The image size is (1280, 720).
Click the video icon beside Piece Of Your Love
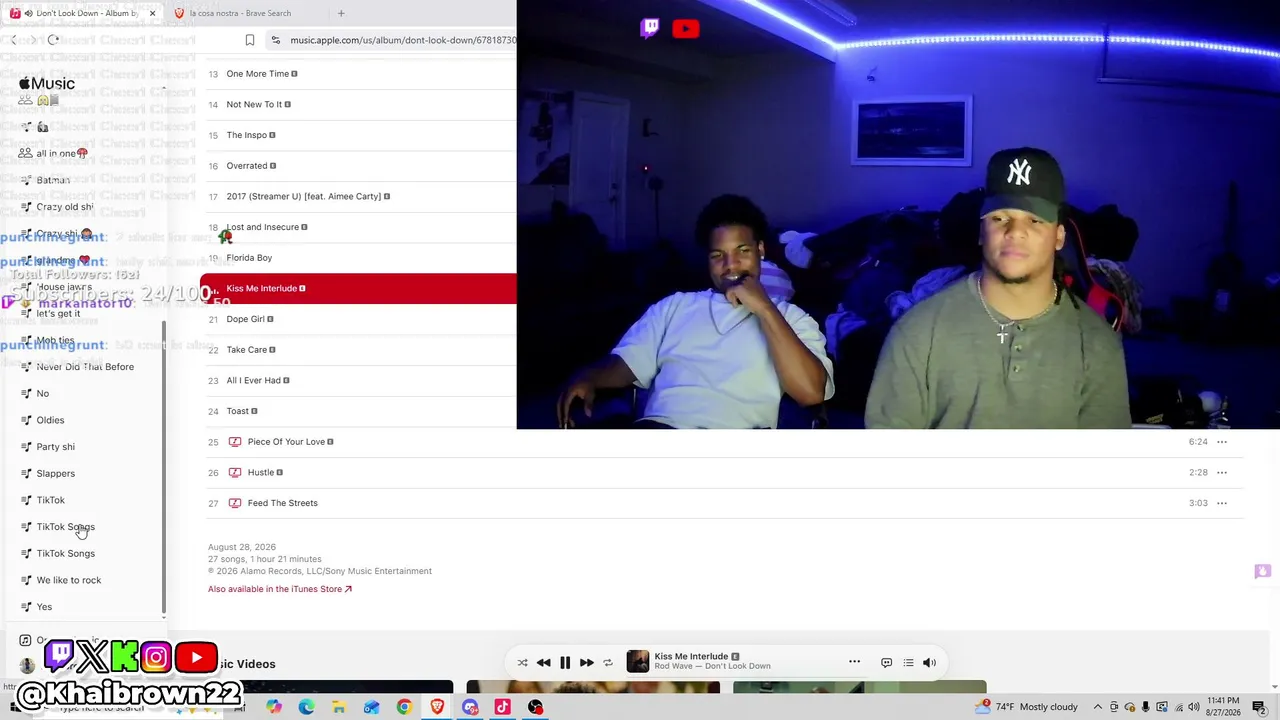click(235, 442)
